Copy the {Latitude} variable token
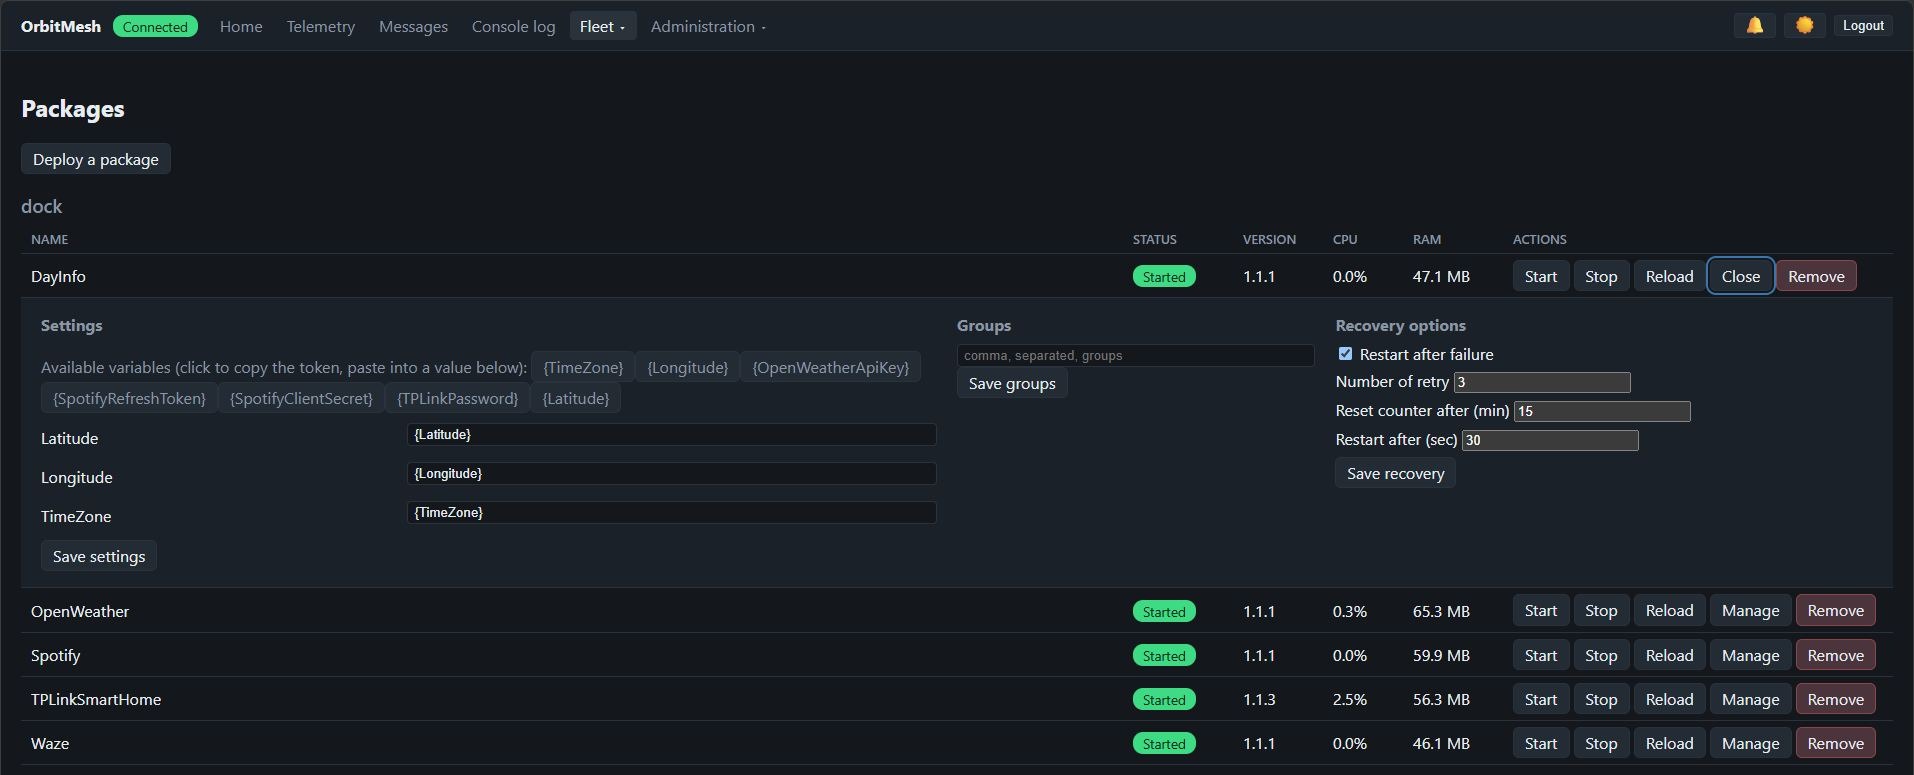This screenshot has width=1914, height=775. (576, 398)
